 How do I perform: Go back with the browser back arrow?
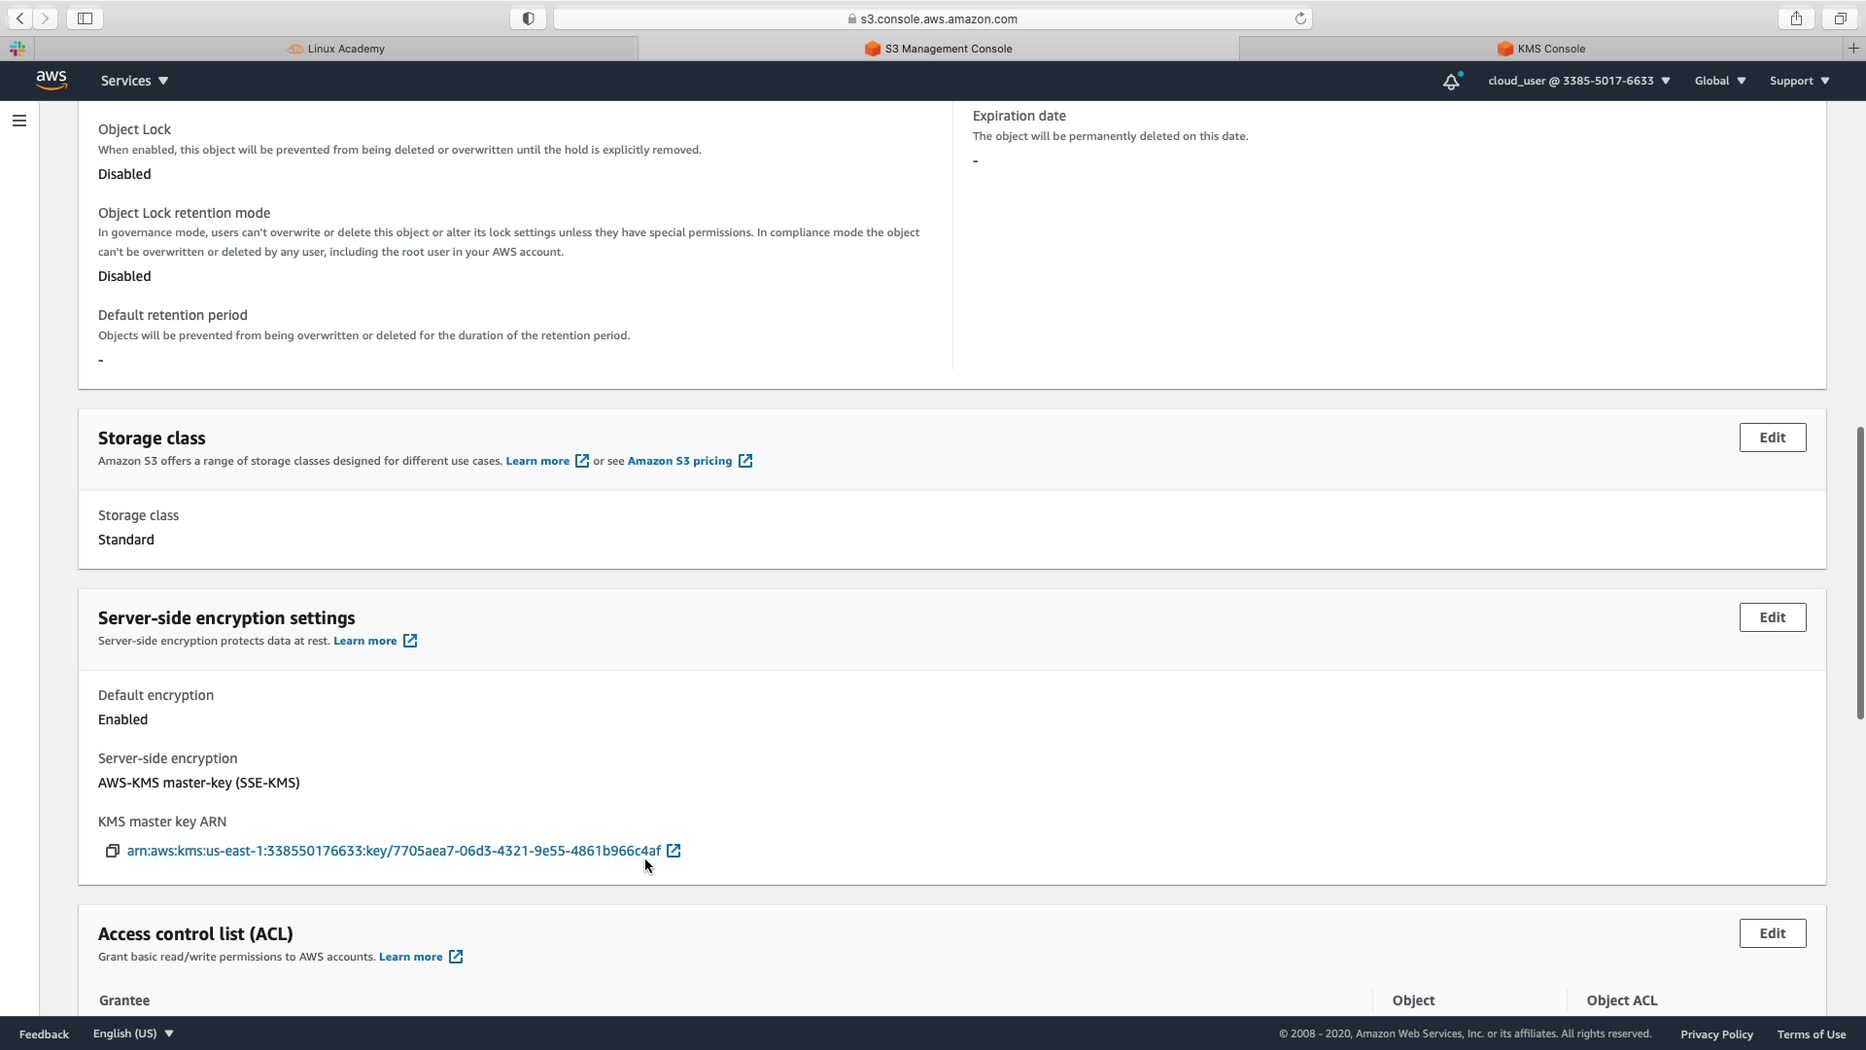click(20, 18)
